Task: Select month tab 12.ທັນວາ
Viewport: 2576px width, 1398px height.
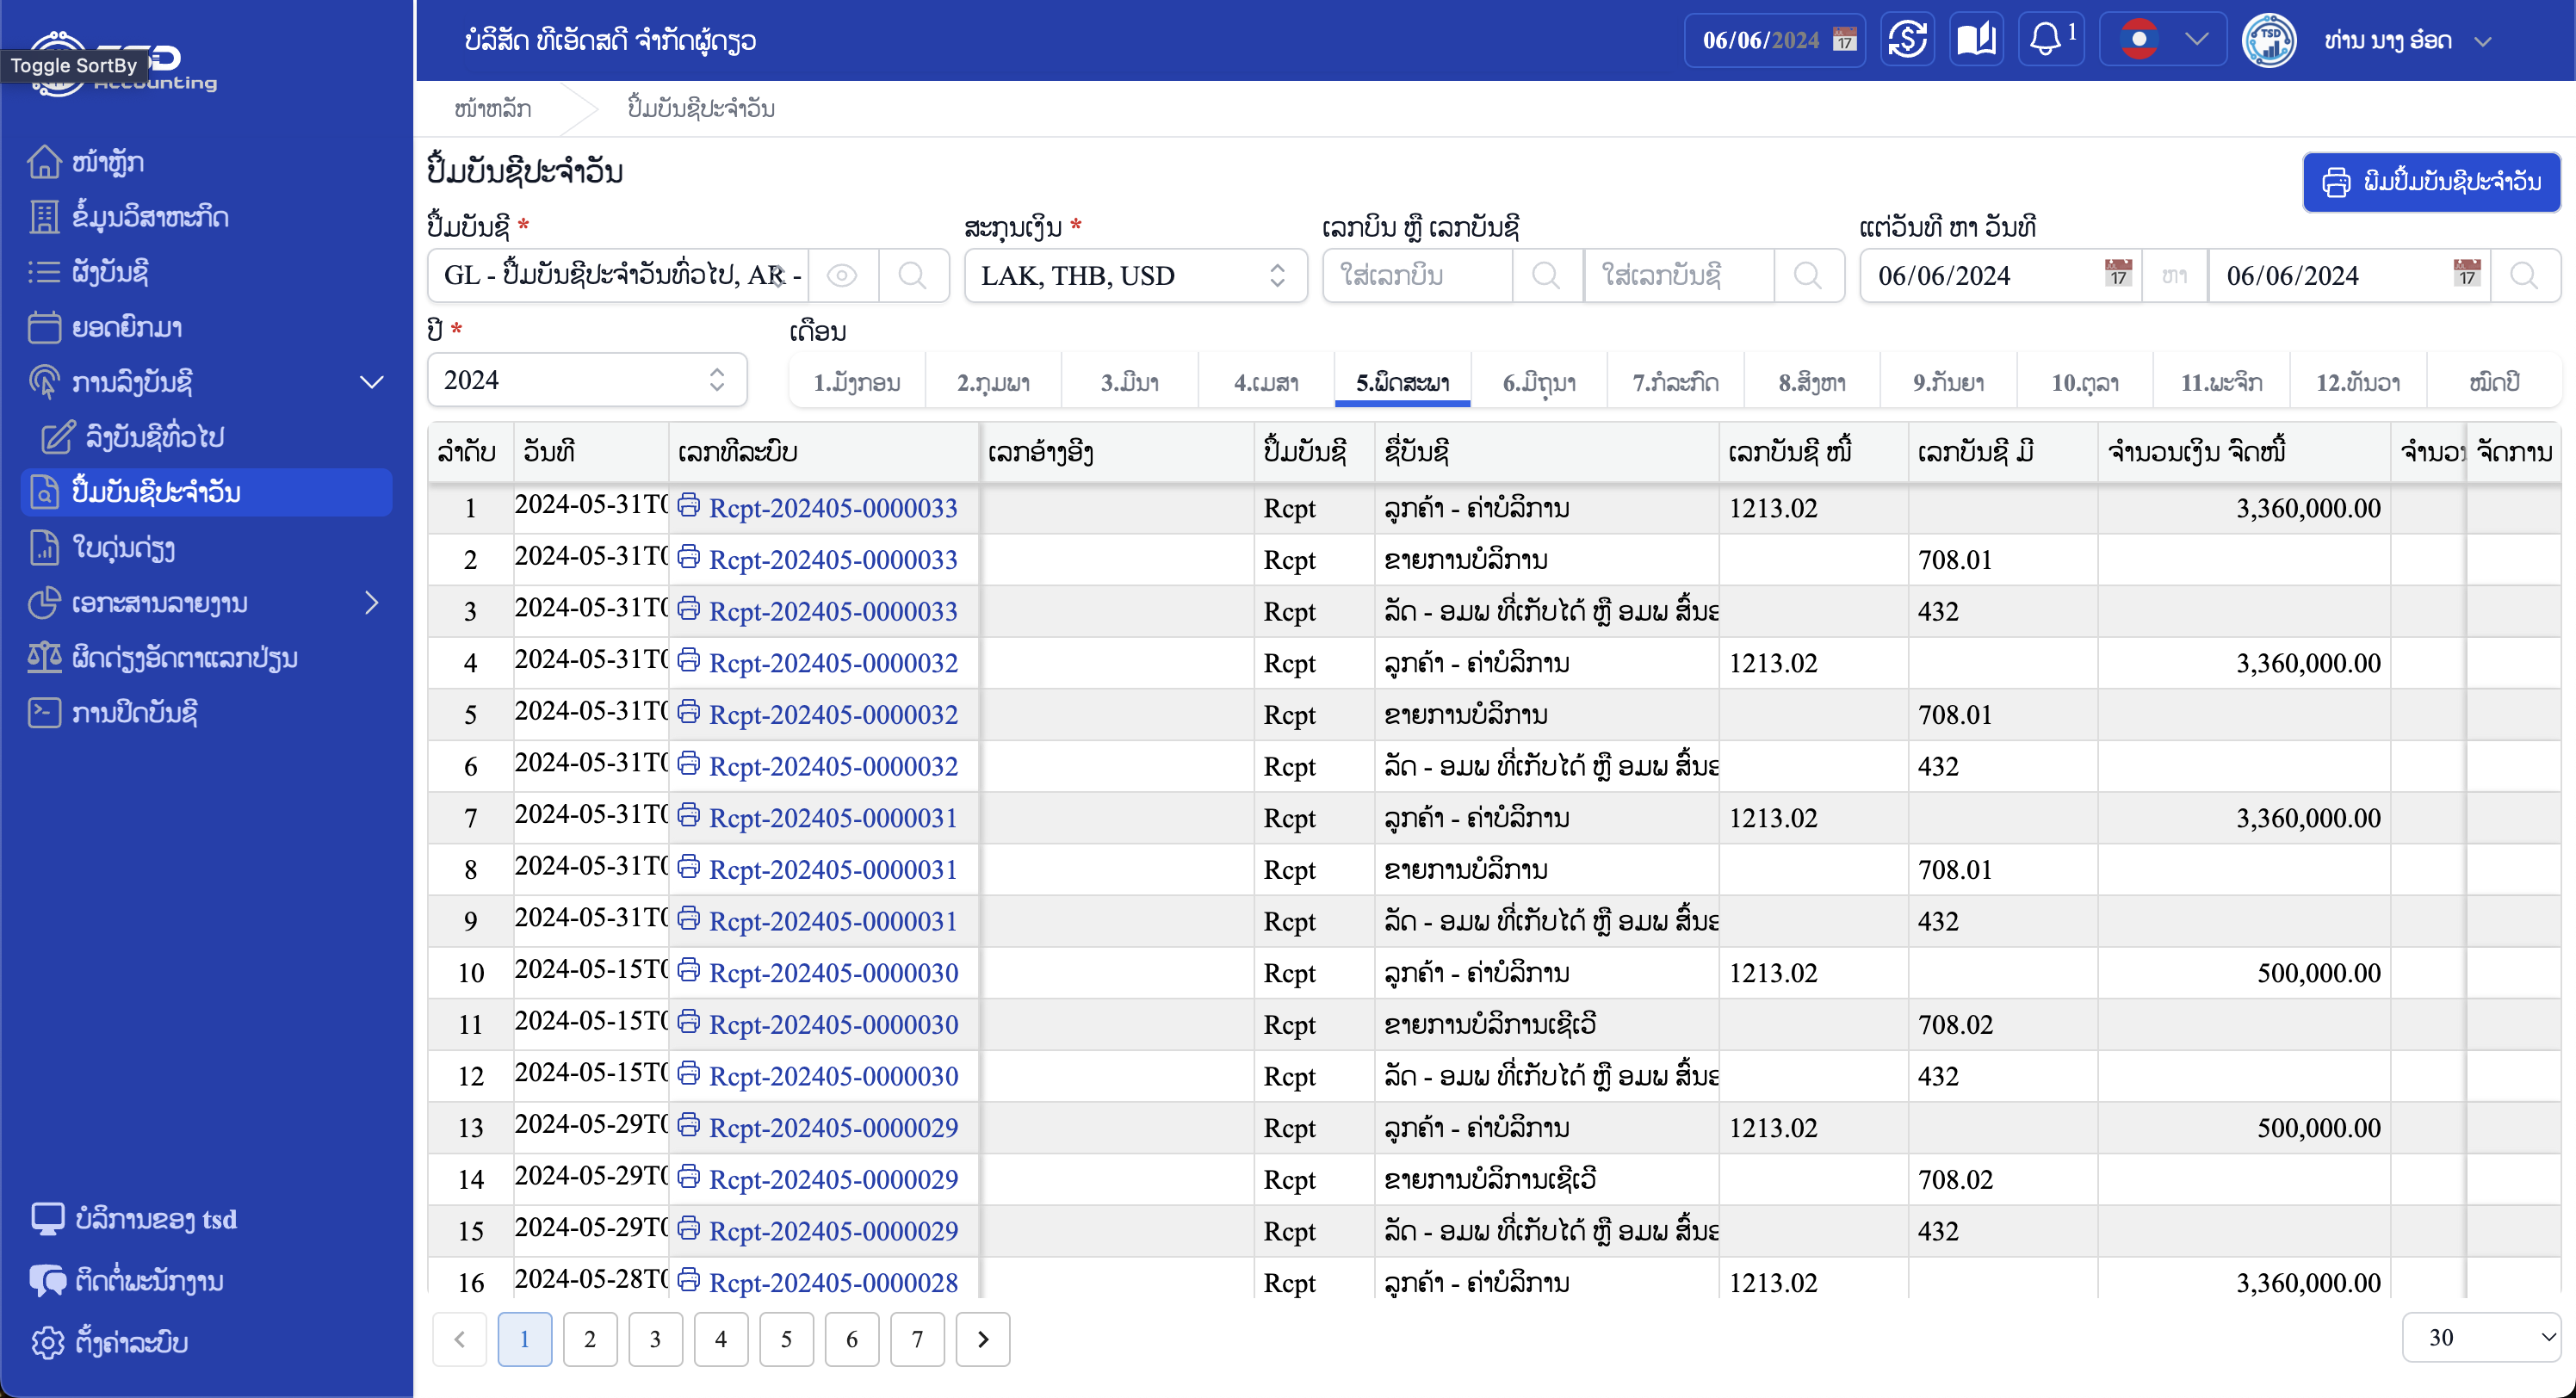Action: tap(2357, 381)
